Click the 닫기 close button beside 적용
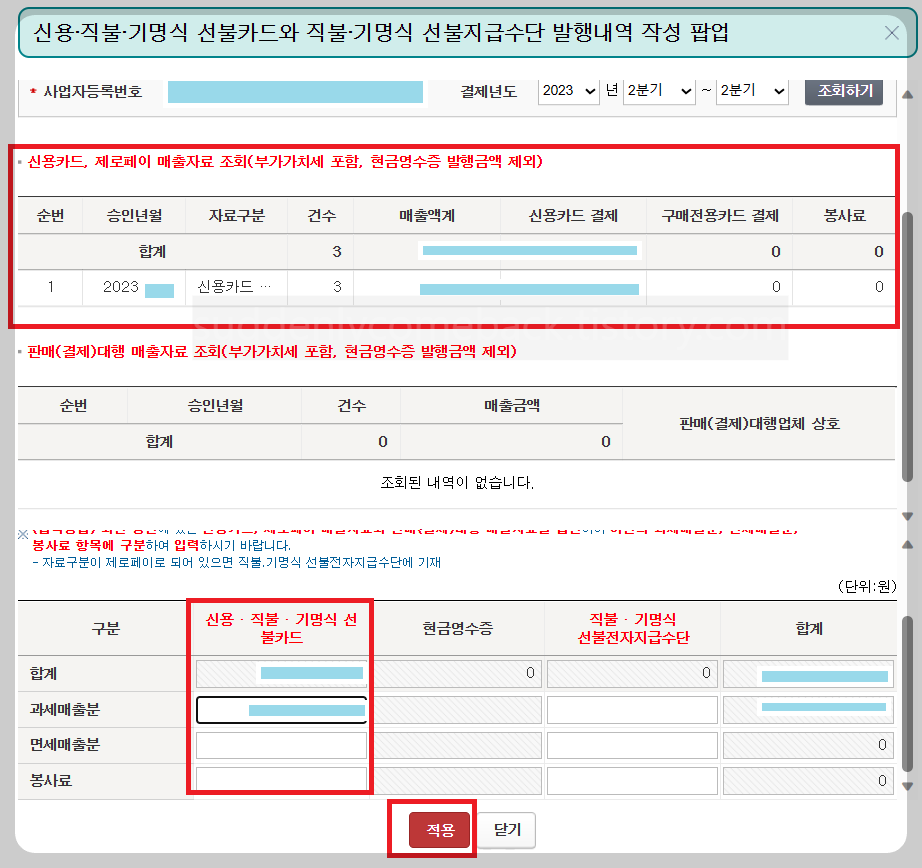Viewport: 922px width, 868px height. pos(508,830)
